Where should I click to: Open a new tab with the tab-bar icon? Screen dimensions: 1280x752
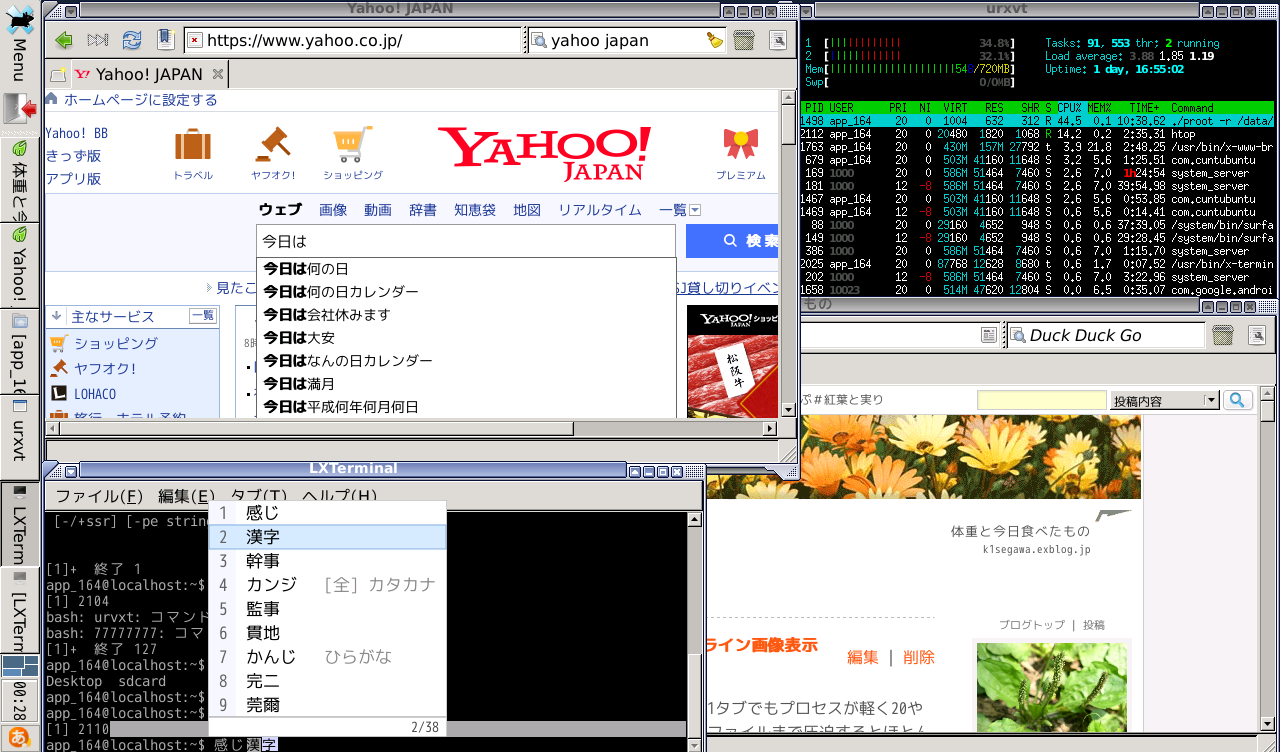point(58,74)
